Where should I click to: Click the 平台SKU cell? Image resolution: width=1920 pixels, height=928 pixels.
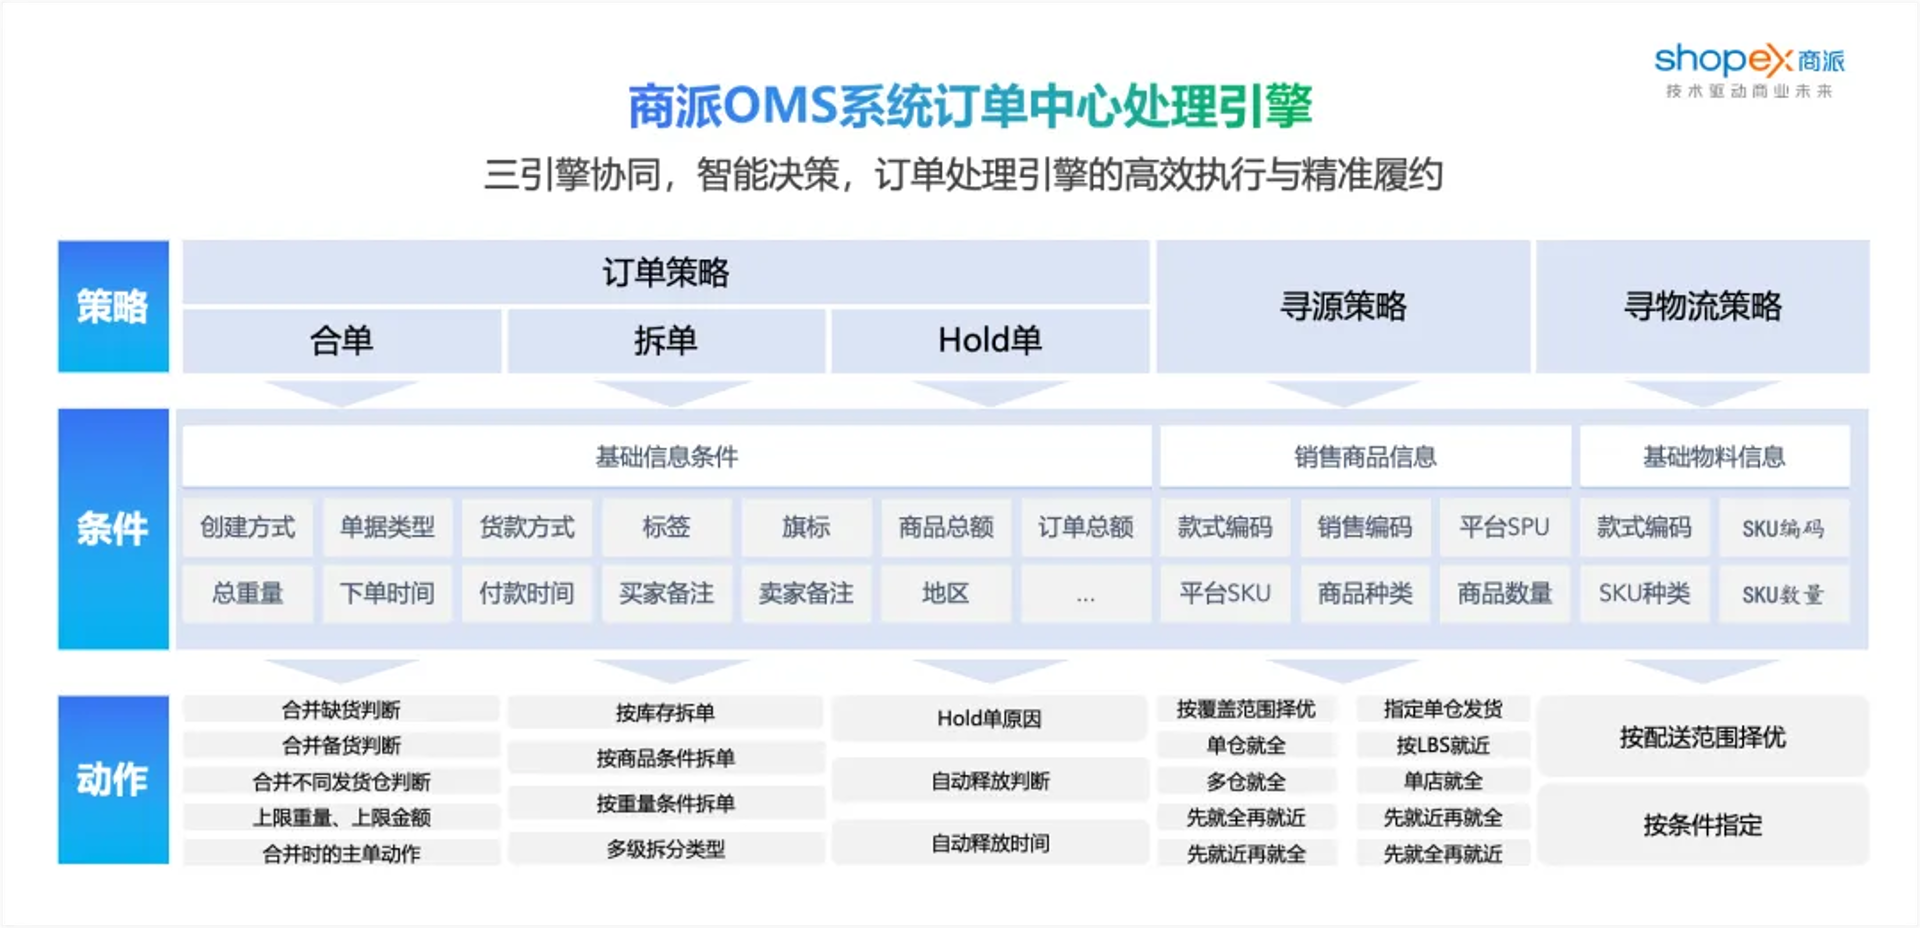click(1225, 594)
